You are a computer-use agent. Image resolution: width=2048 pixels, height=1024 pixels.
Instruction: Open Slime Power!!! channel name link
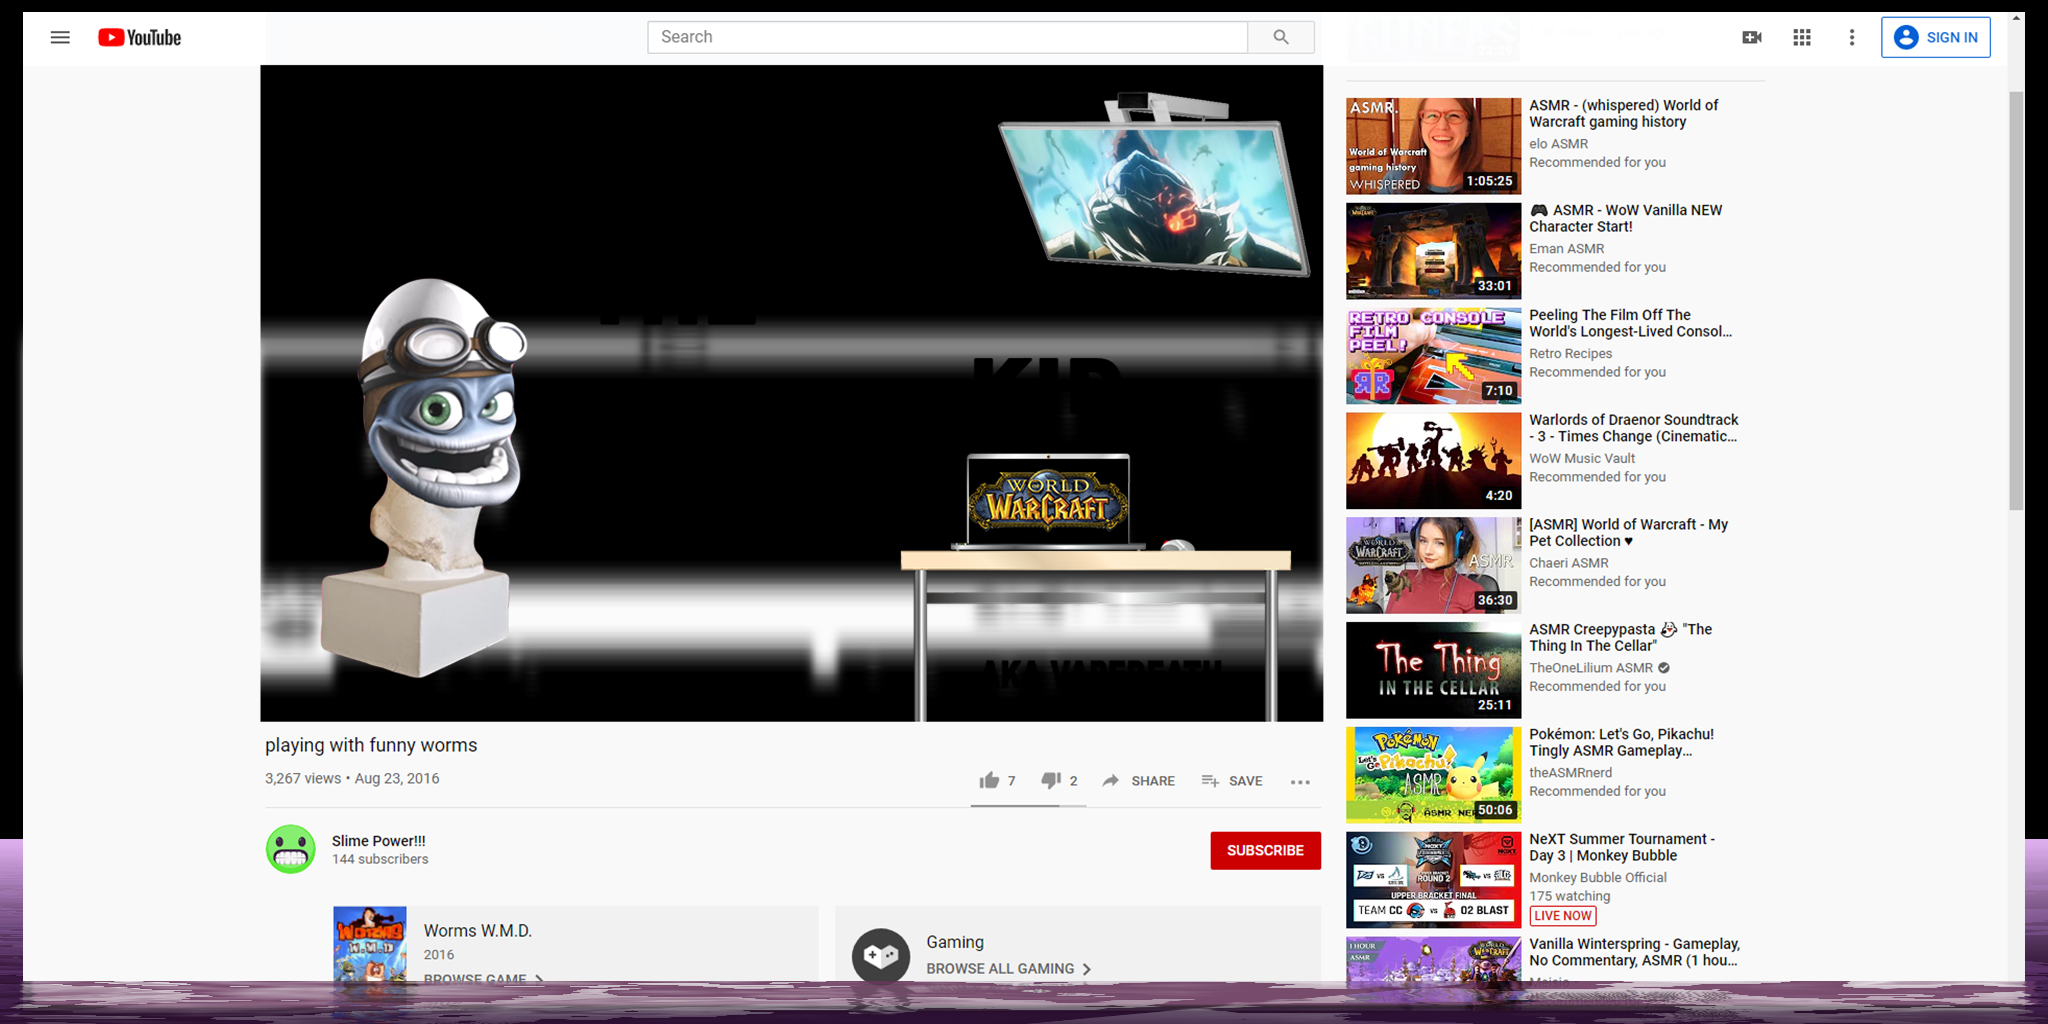pos(378,841)
